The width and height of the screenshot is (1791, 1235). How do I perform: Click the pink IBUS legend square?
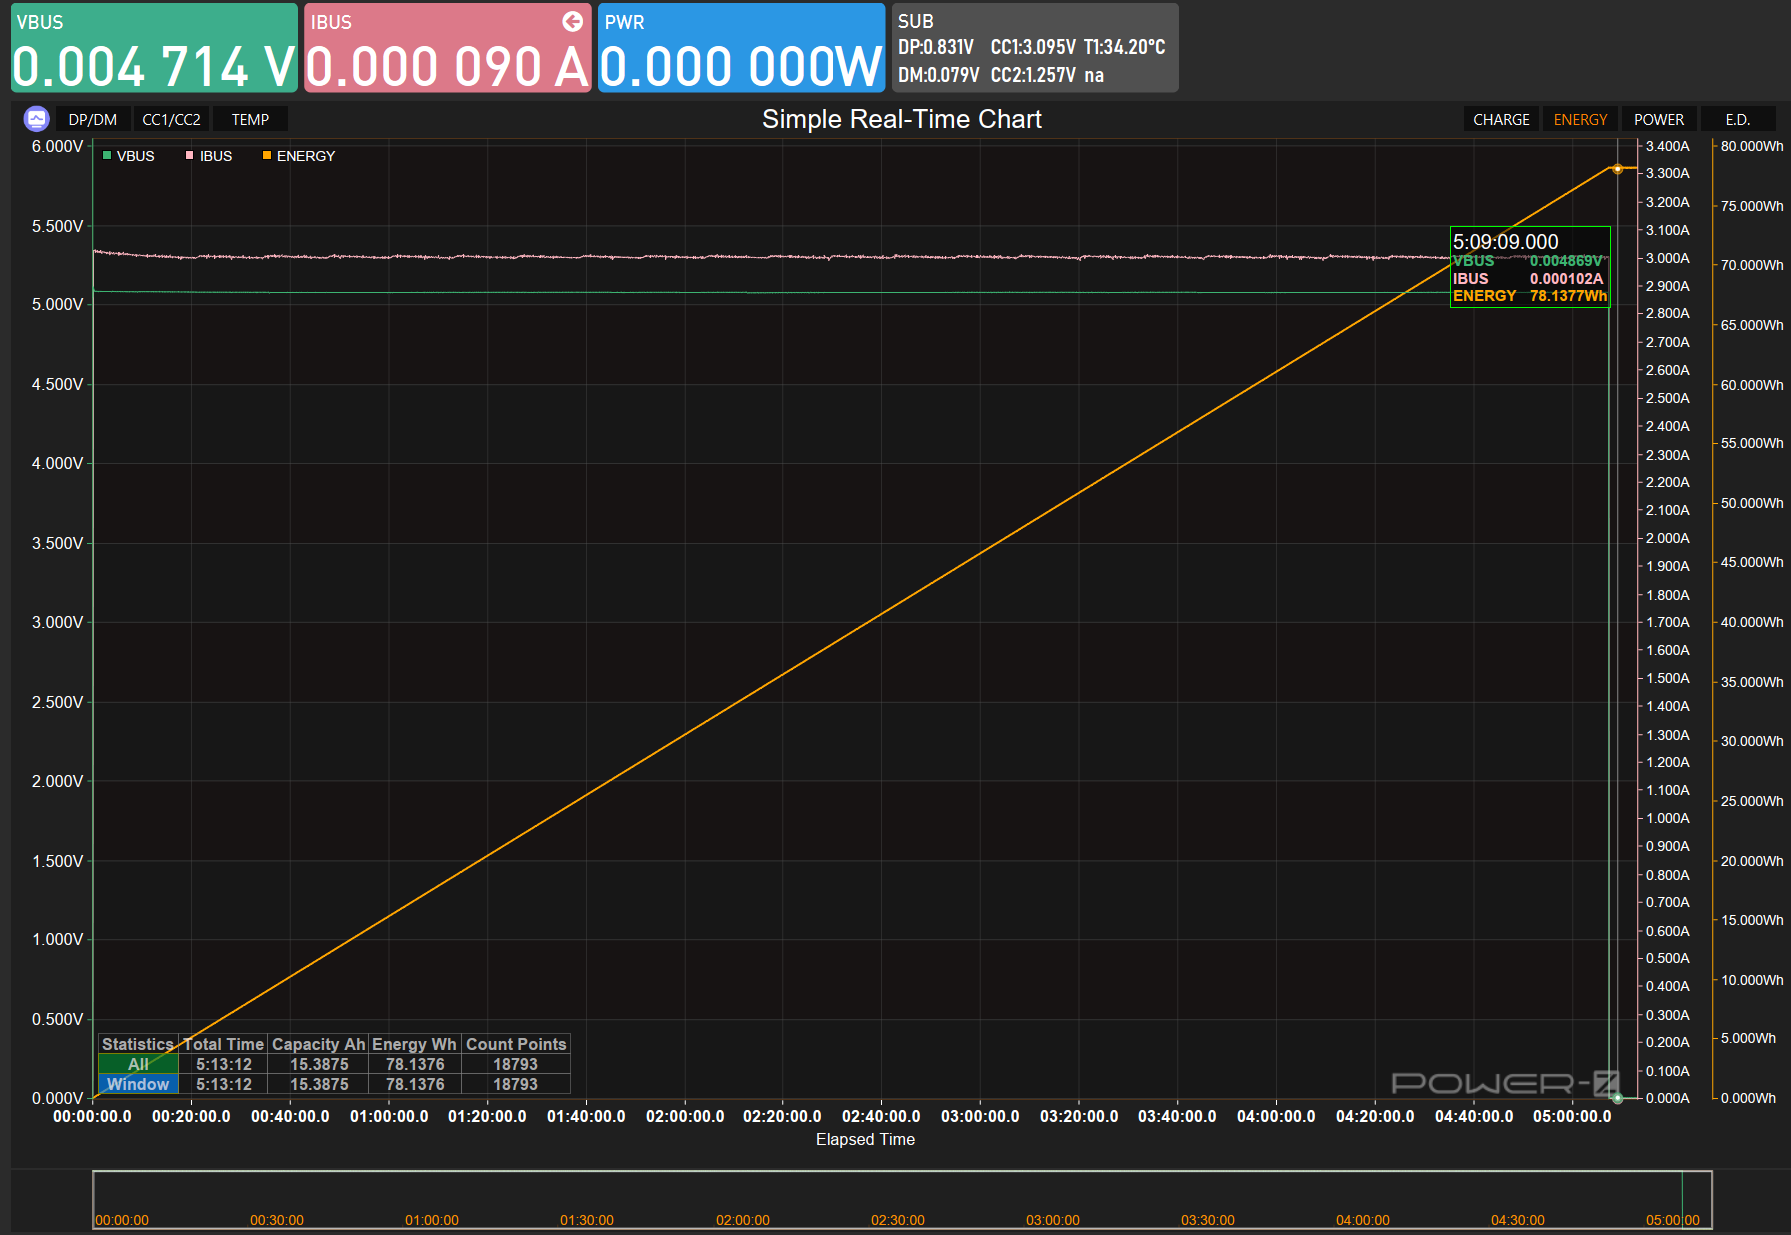click(190, 156)
